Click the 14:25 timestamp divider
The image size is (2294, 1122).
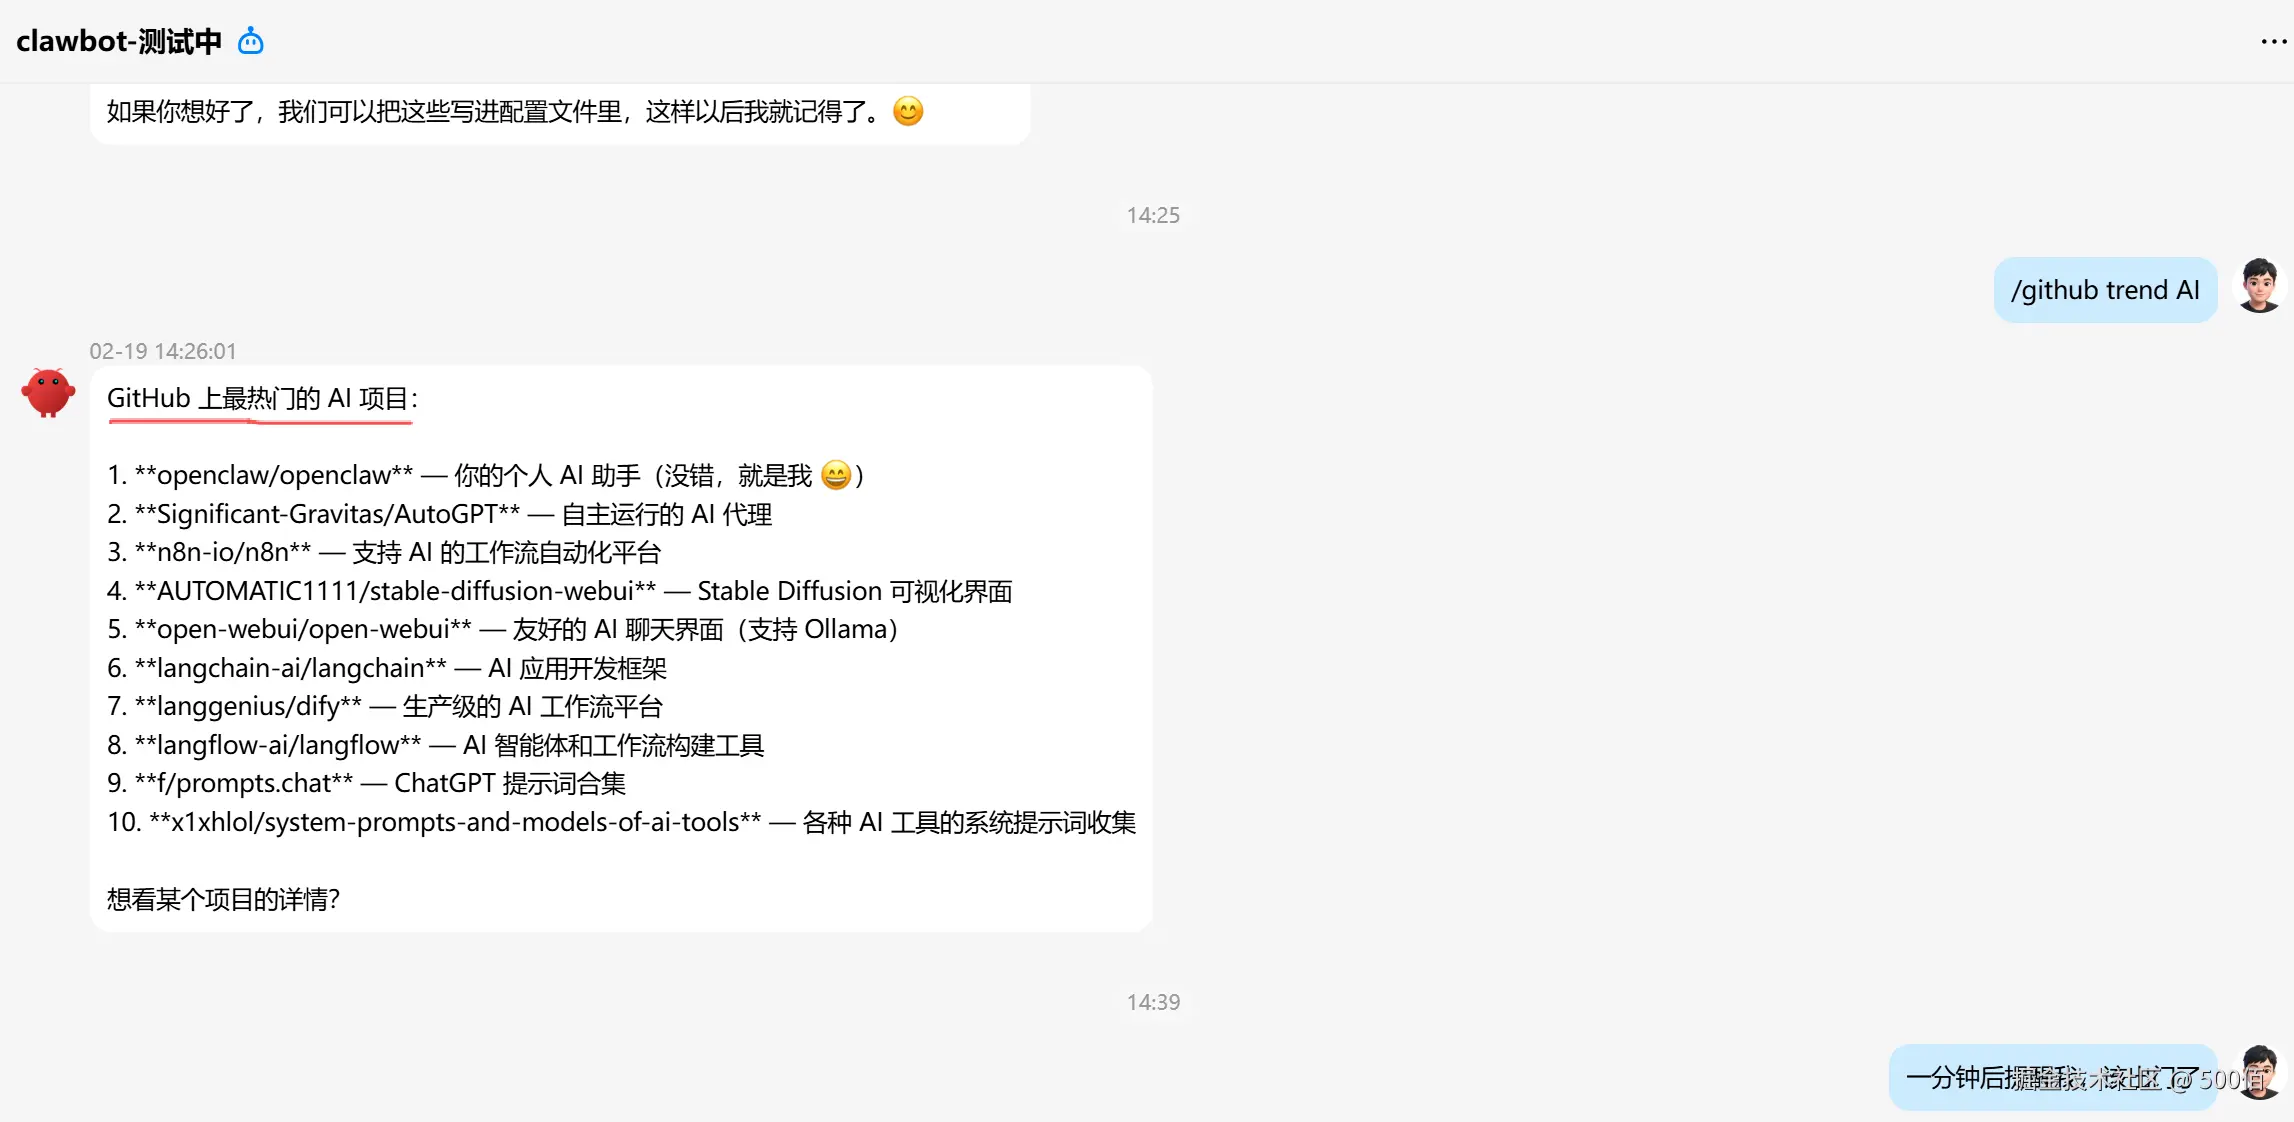pyautogui.click(x=1153, y=215)
